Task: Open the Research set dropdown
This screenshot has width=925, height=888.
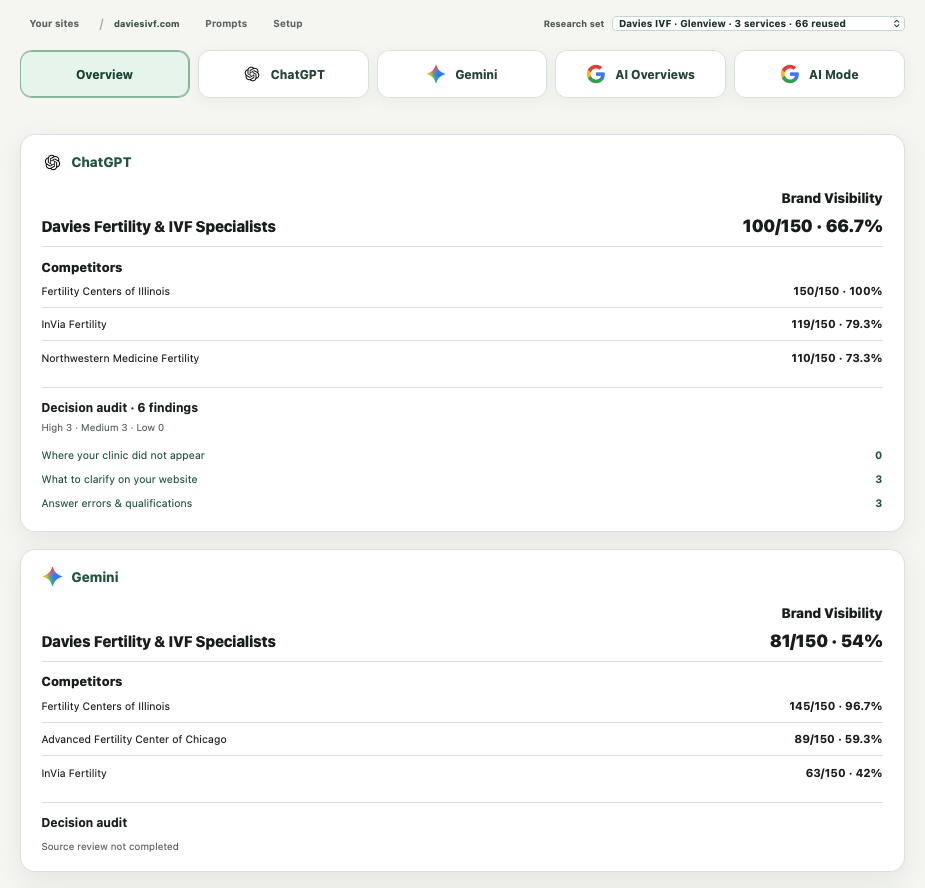Action: pos(758,24)
